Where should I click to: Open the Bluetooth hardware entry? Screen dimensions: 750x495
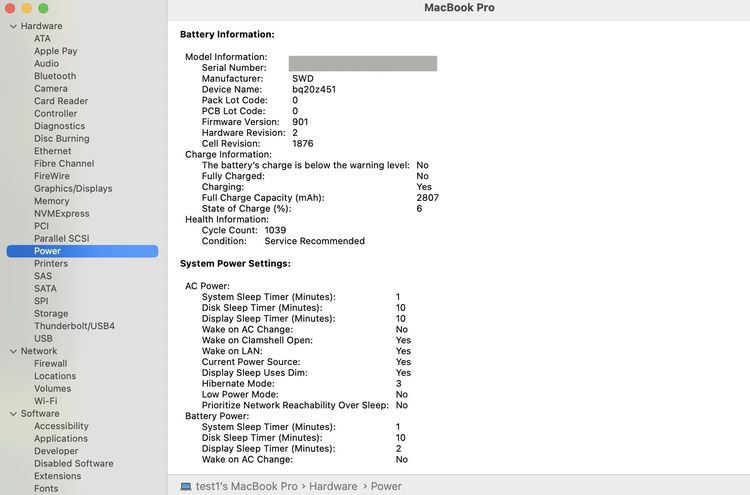55,76
